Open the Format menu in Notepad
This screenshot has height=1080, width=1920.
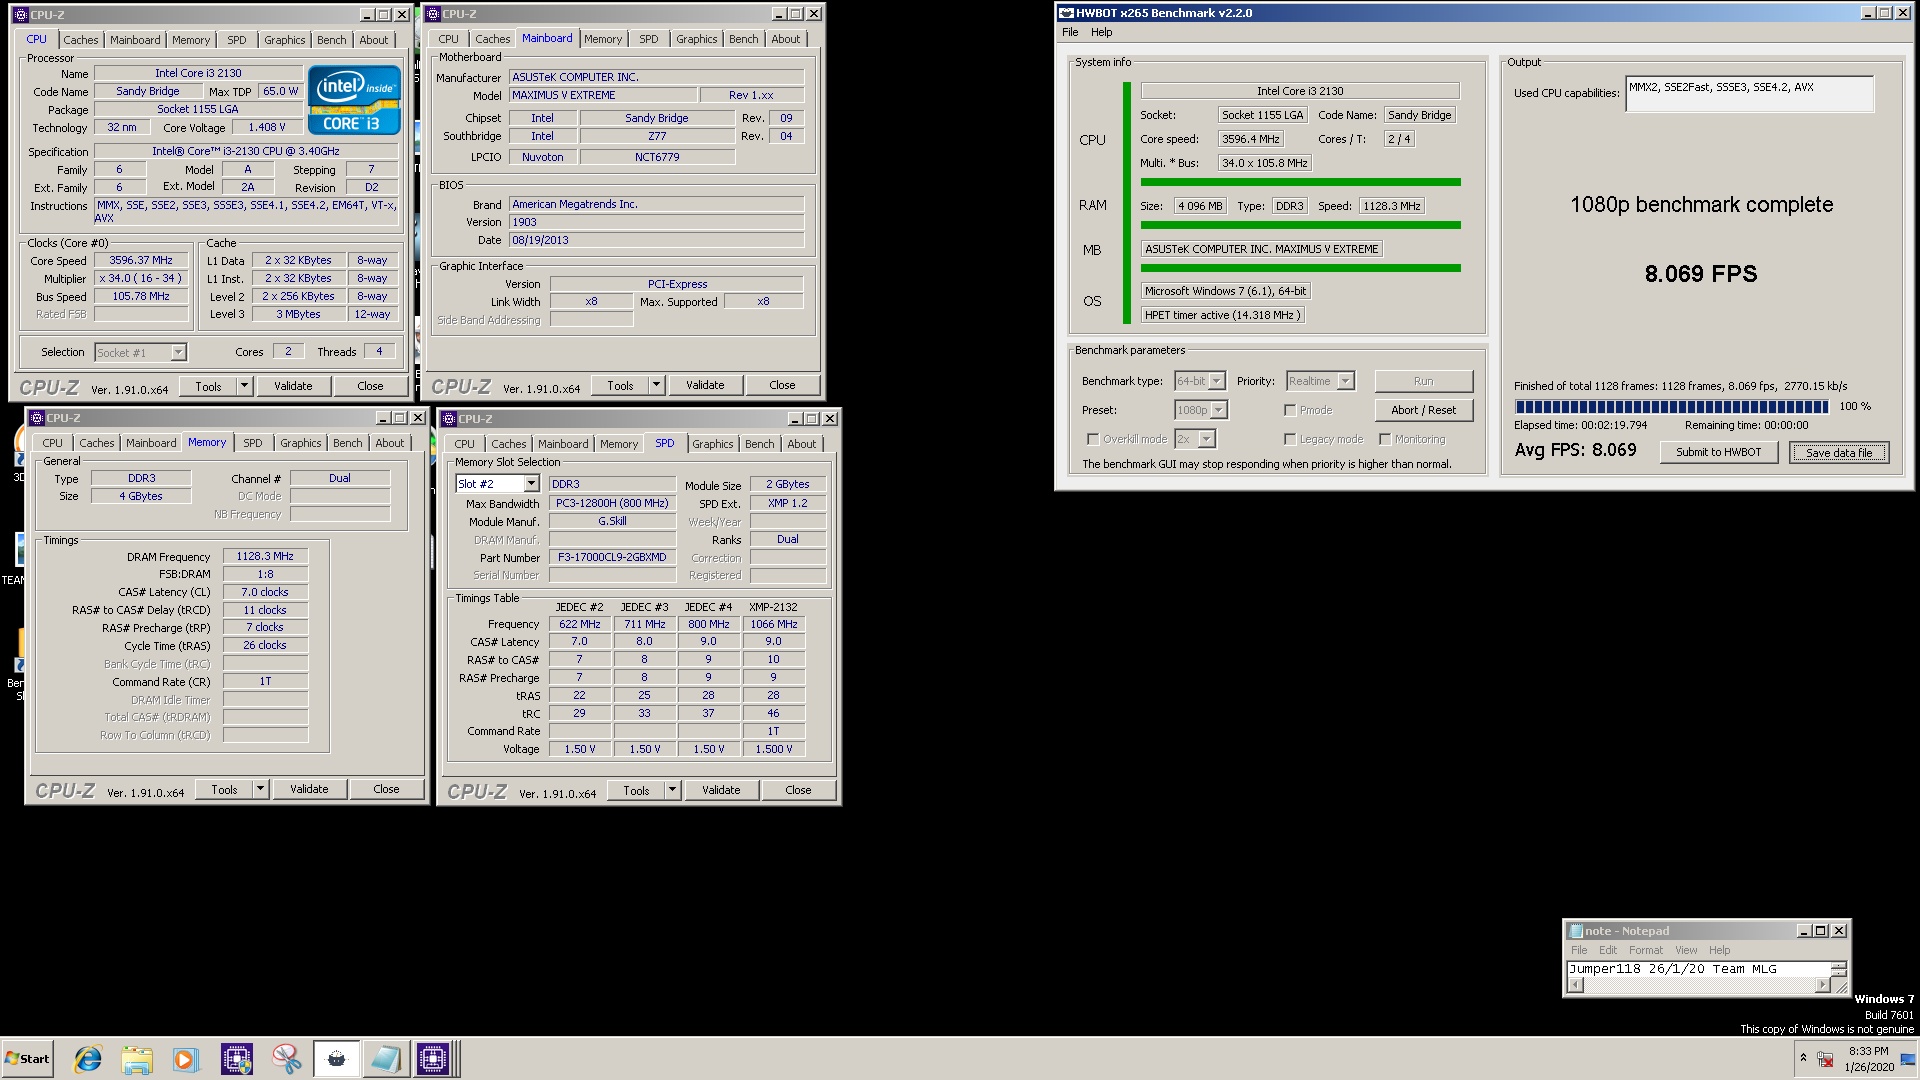tap(1645, 950)
